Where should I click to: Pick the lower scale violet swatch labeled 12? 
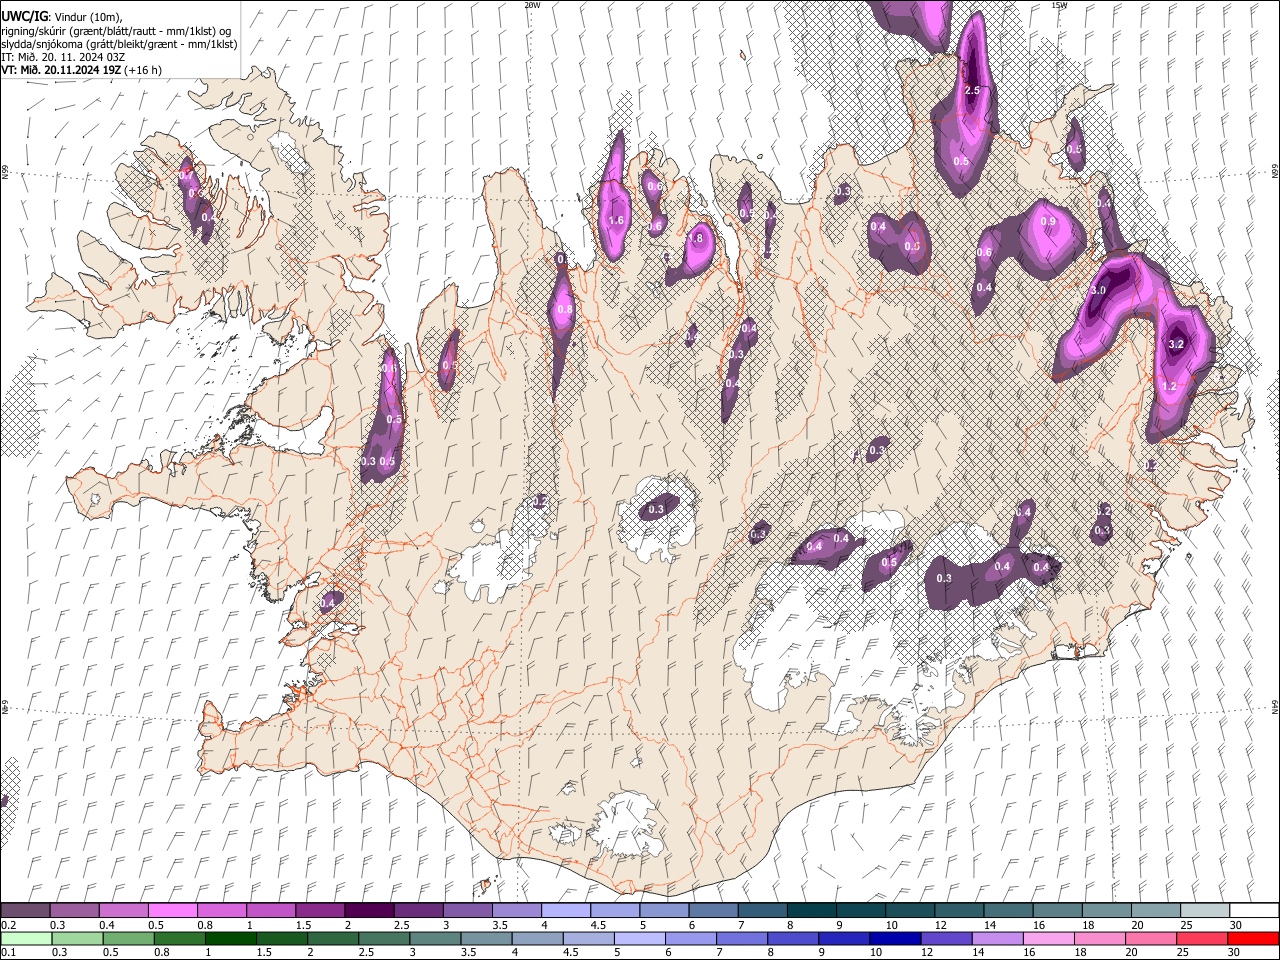pos(946,939)
